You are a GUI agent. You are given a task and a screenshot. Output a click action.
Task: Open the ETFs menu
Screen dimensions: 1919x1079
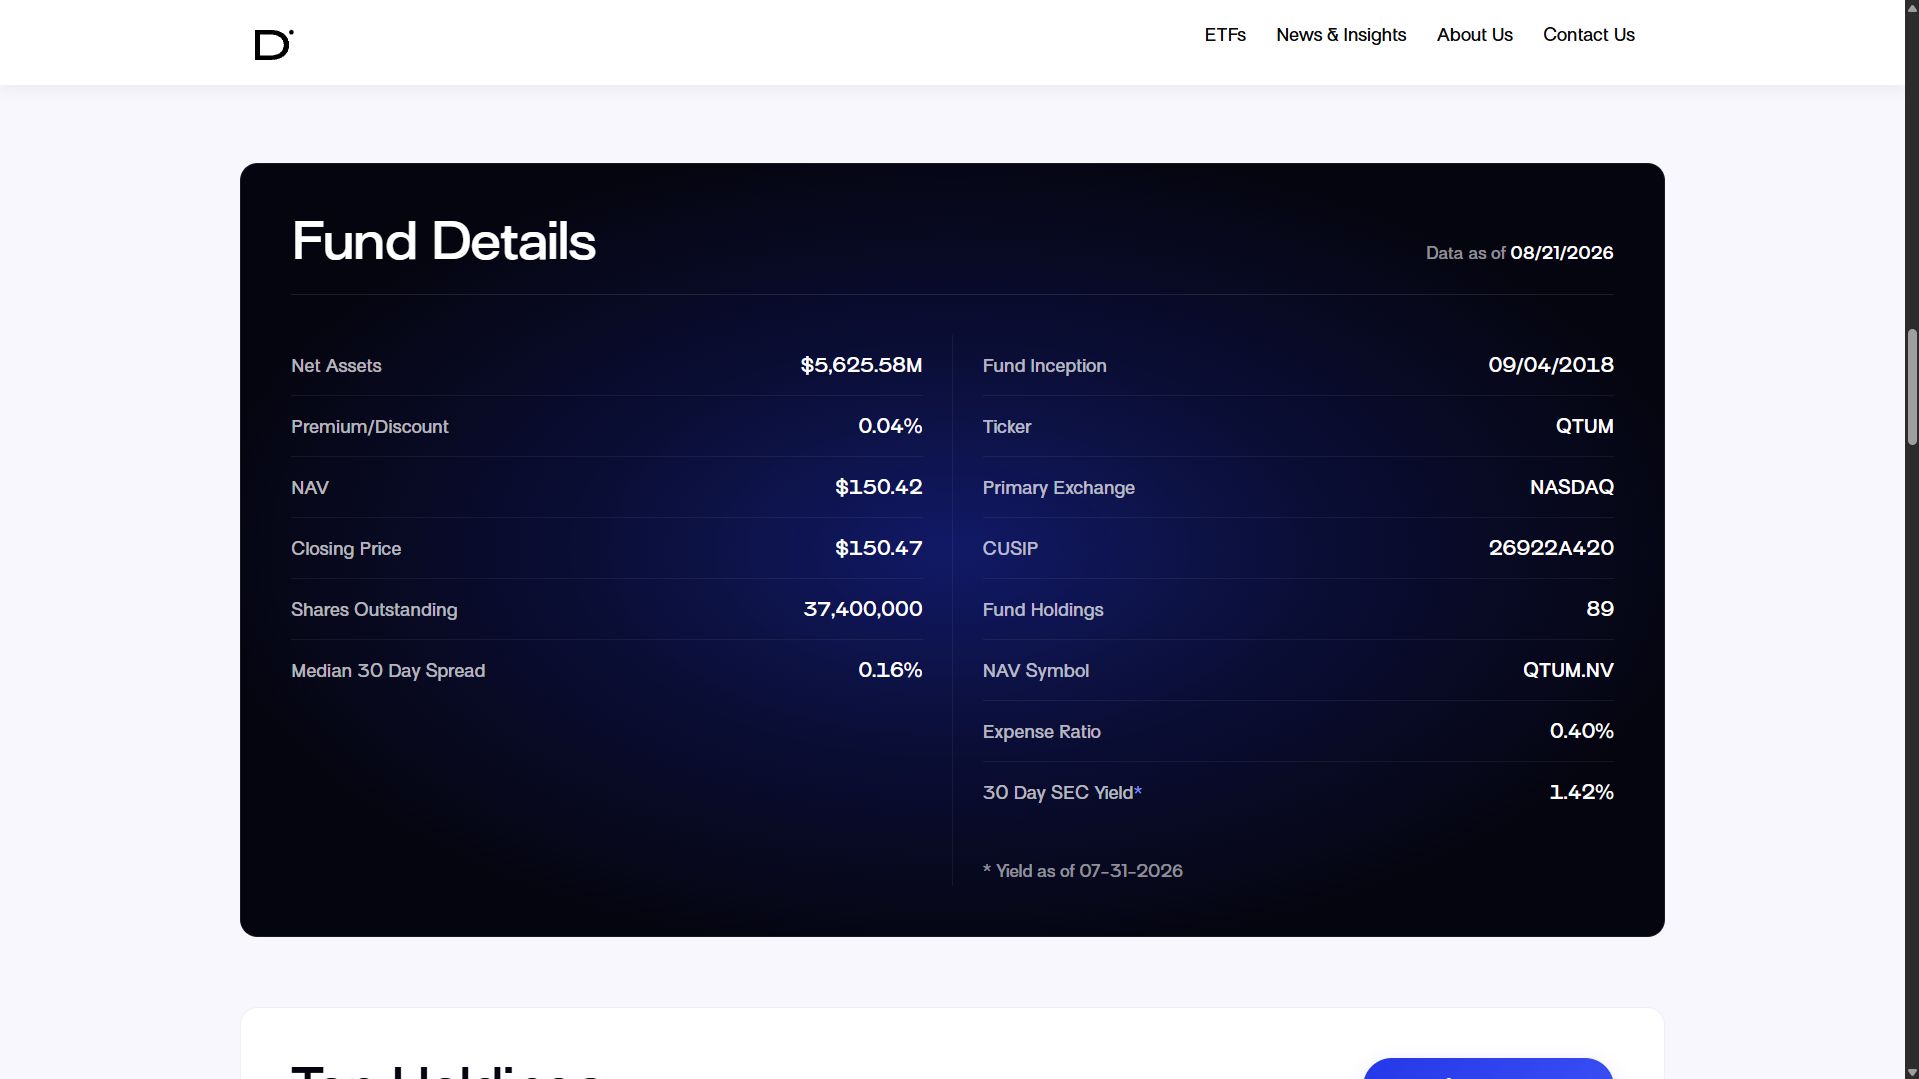click(1225, 35)
